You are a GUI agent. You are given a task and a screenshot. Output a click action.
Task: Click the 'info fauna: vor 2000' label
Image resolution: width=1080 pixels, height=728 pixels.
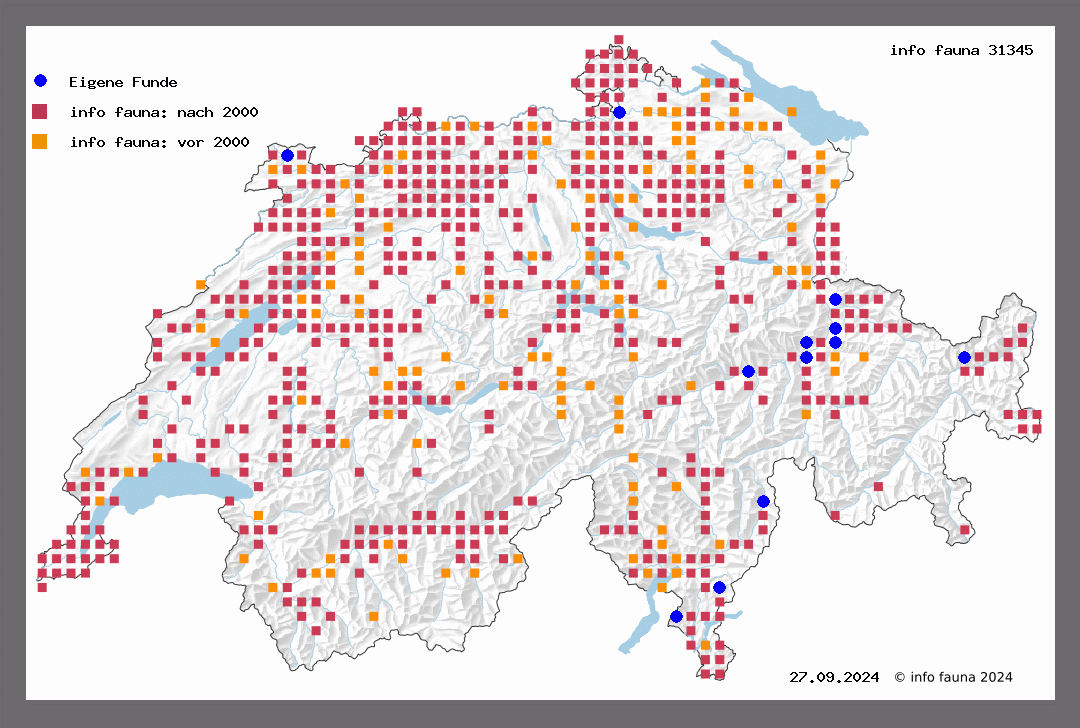pyautogui.click(x=159, y=142)
